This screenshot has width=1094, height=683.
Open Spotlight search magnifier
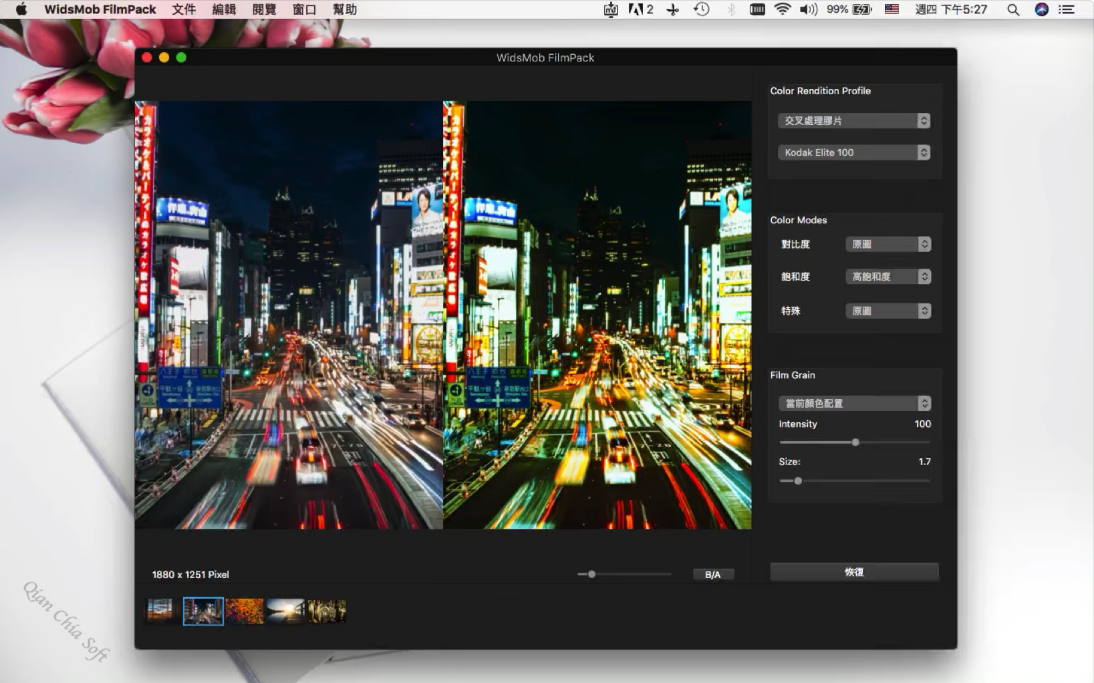coord(1013,9)
